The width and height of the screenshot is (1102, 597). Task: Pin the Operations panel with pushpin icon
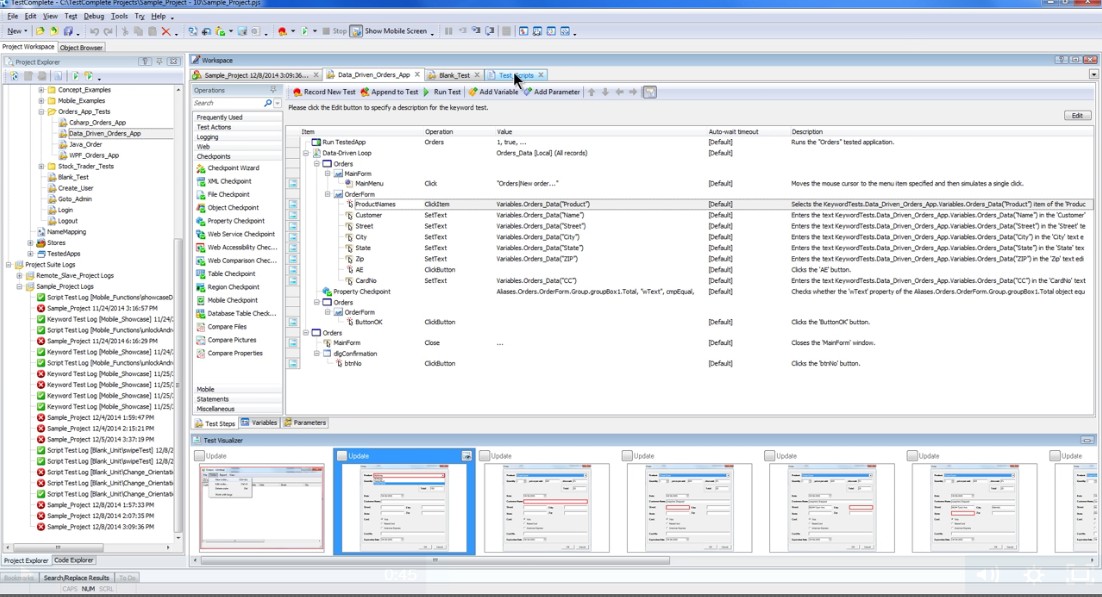click(x=273, y=91)
